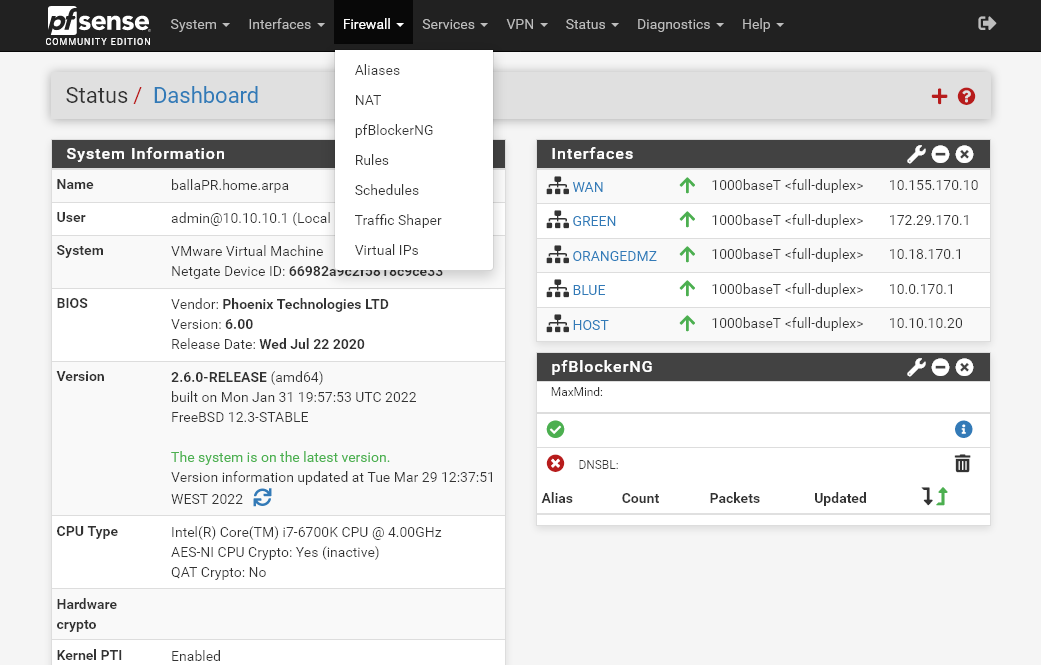Select Aliases from the Firewall menu

376,70
